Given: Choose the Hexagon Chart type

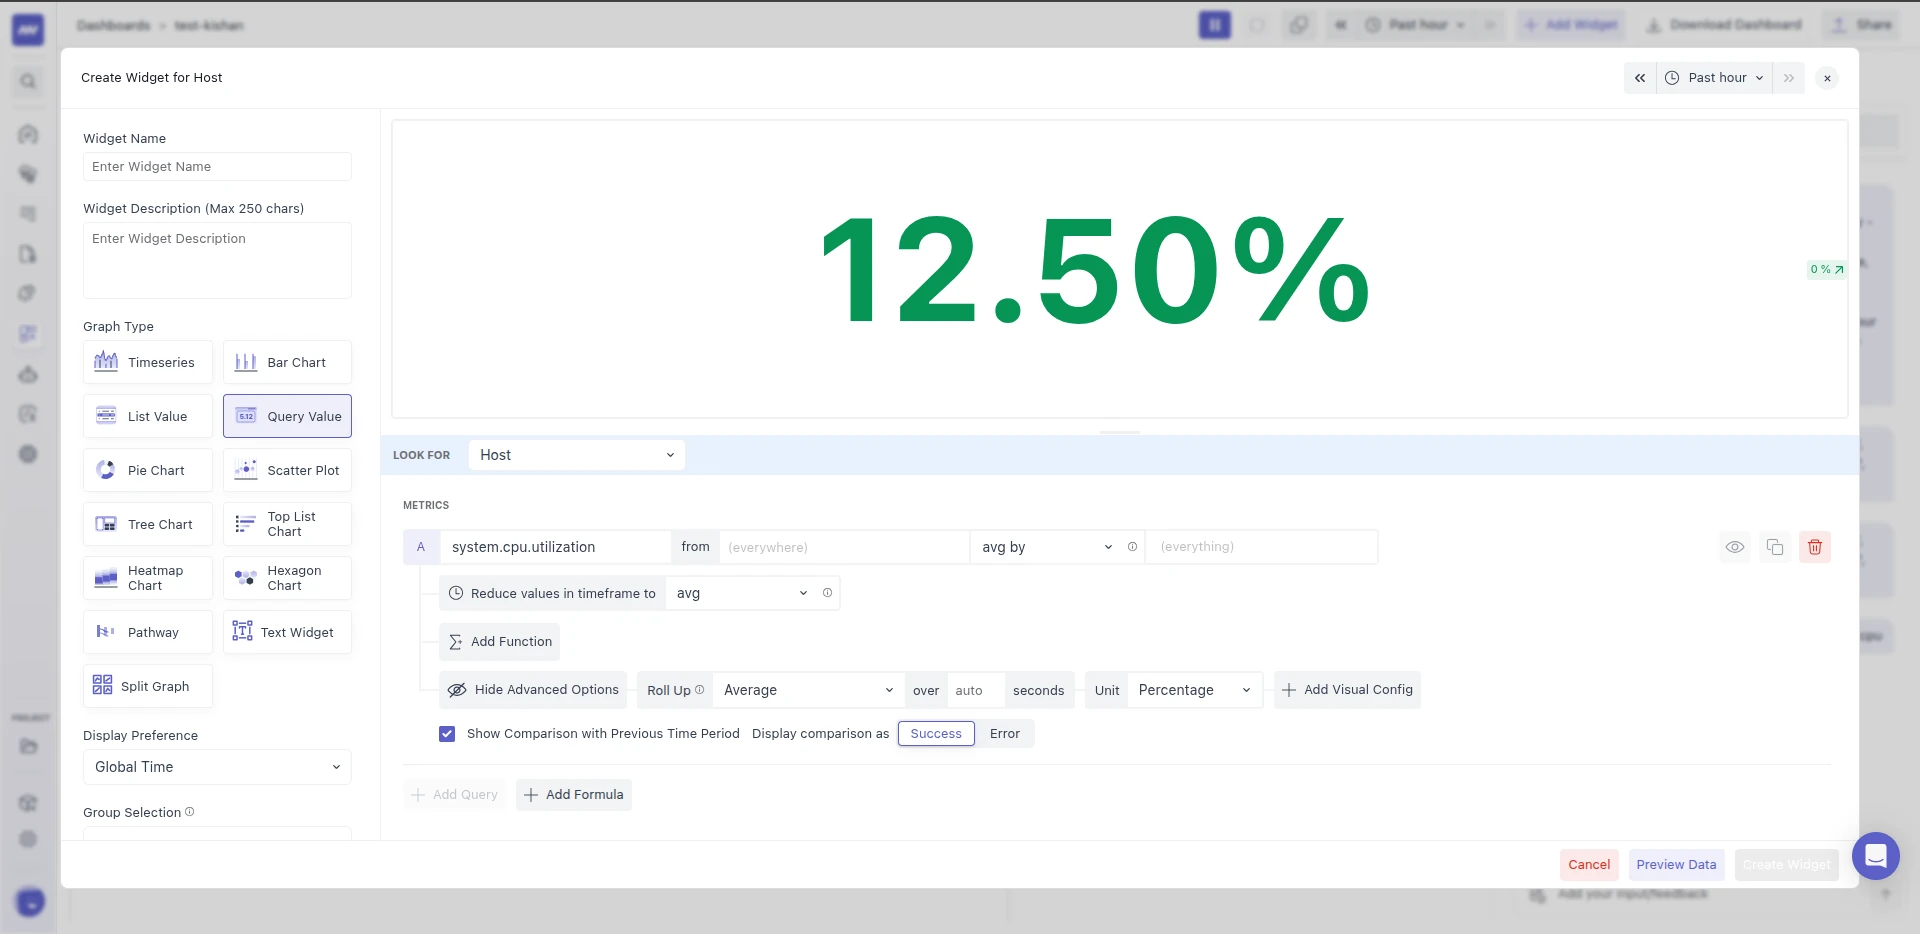Looking at the screenshot, I should click(287, 578).
